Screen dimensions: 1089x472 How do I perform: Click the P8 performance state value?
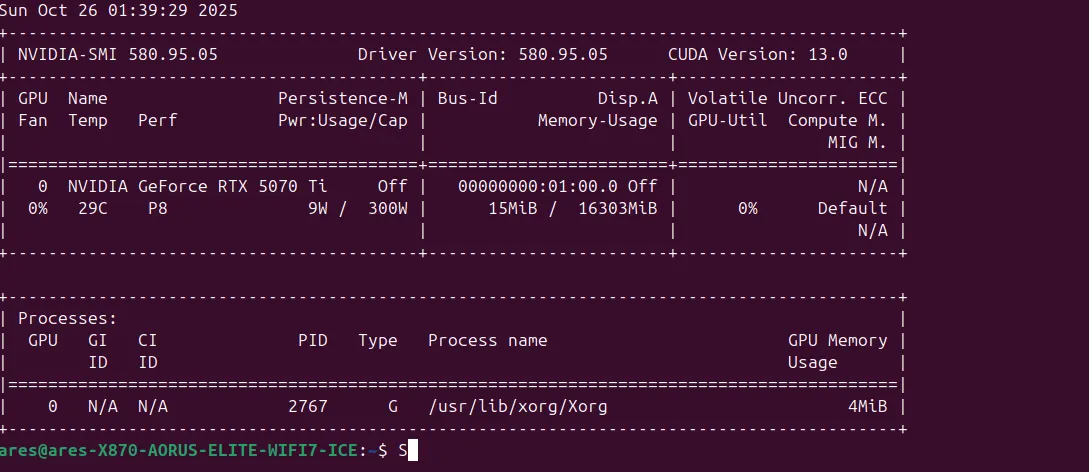[x=158, y=209]
